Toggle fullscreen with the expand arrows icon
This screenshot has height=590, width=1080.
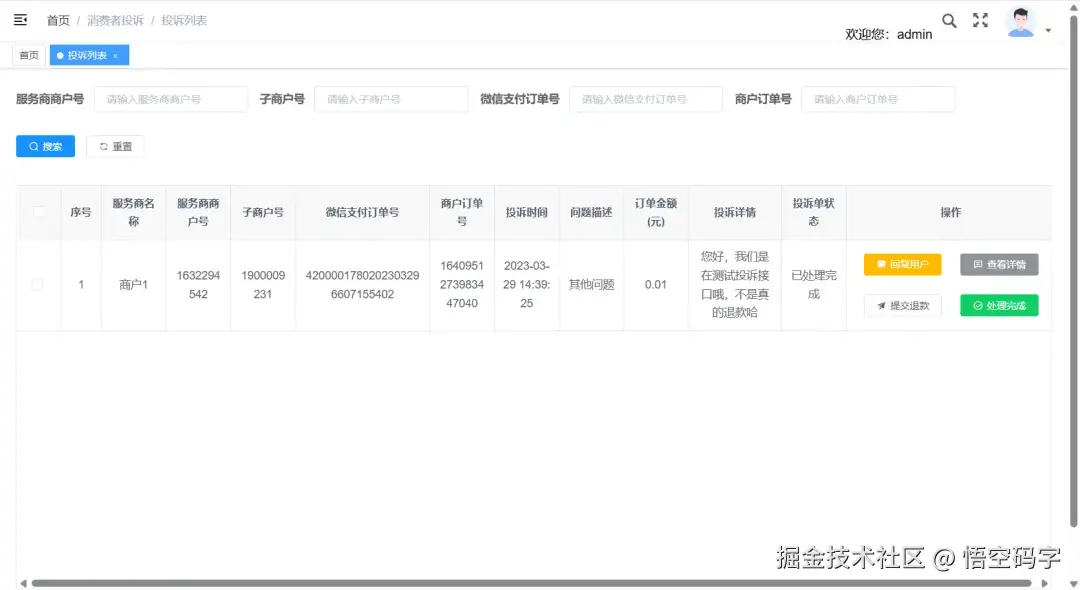980,19
